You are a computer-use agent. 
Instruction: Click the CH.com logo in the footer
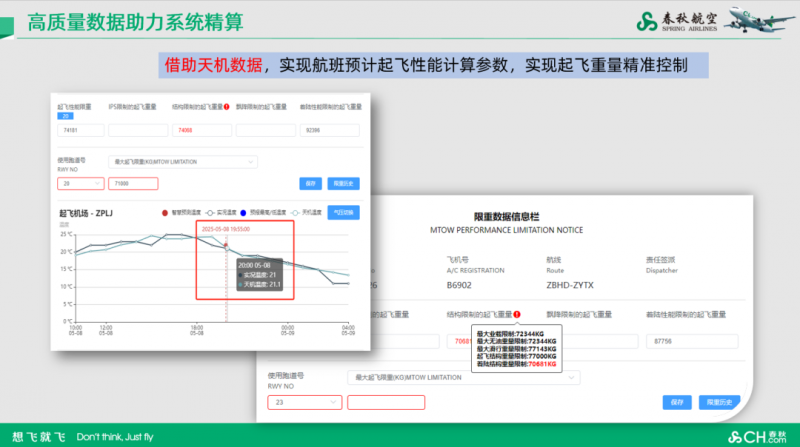pos(757,437)
